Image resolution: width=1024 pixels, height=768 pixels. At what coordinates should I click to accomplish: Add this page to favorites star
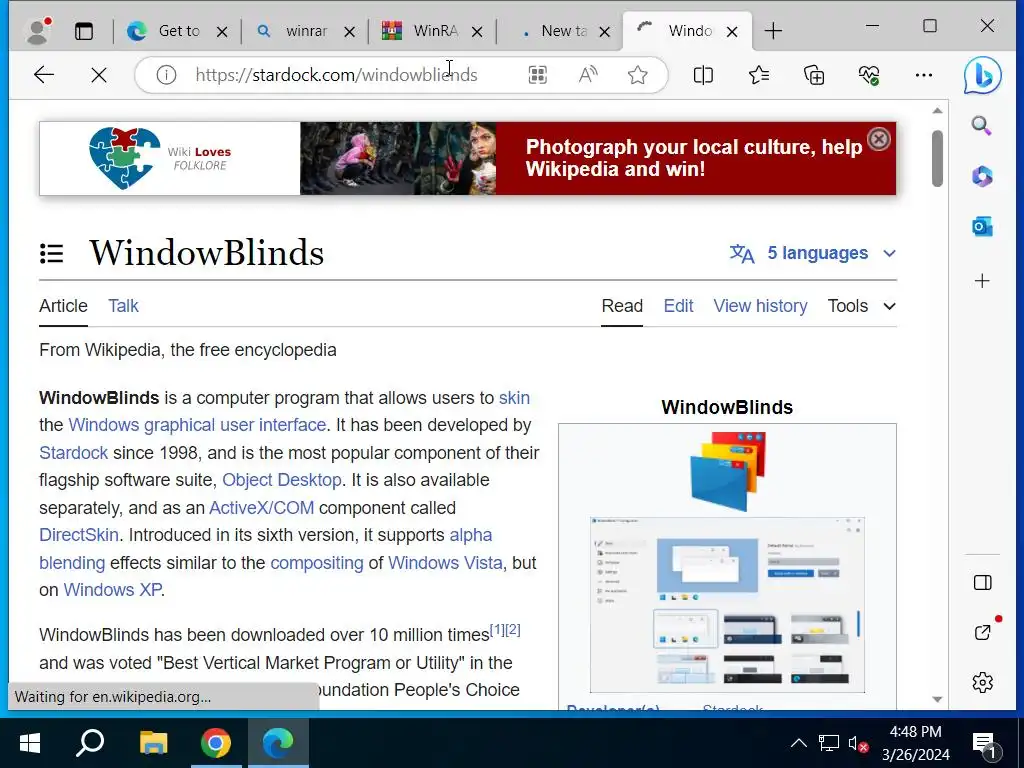coord(637,75)
